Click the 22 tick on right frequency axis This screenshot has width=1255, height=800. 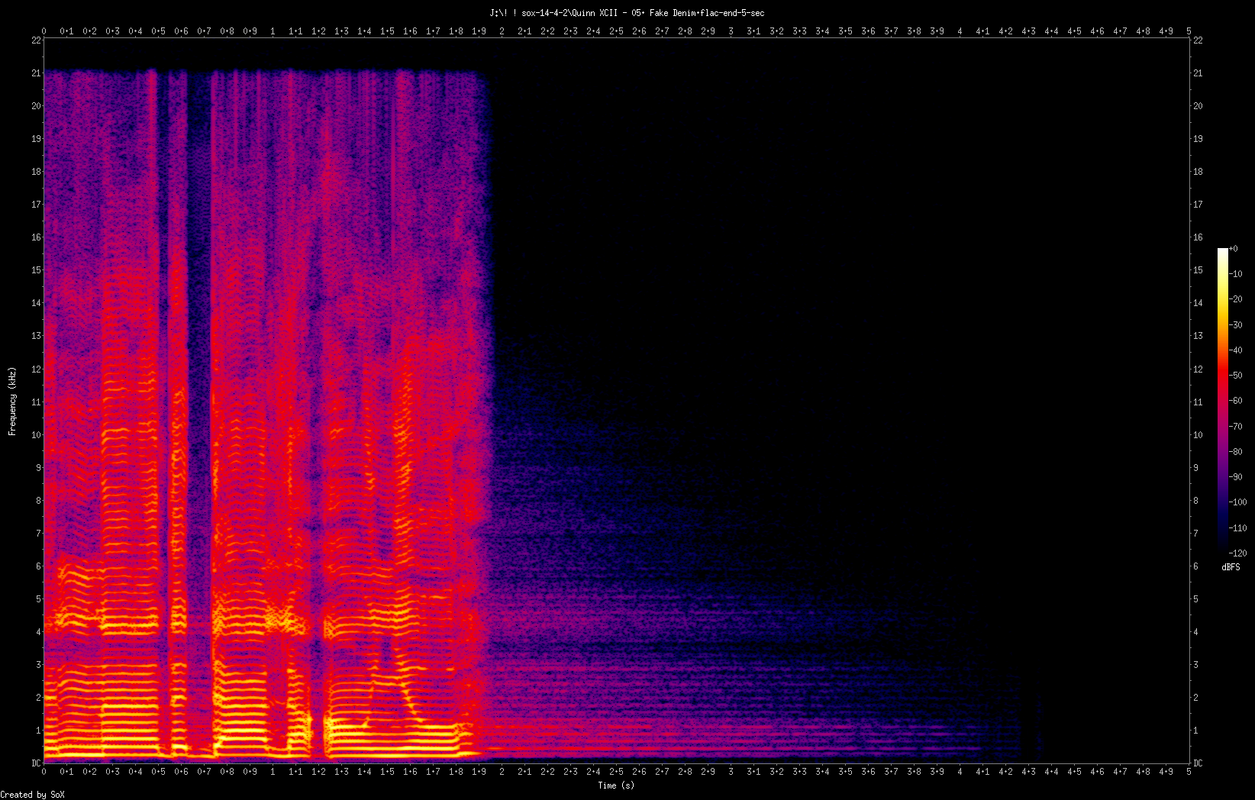pos(1198,40)
